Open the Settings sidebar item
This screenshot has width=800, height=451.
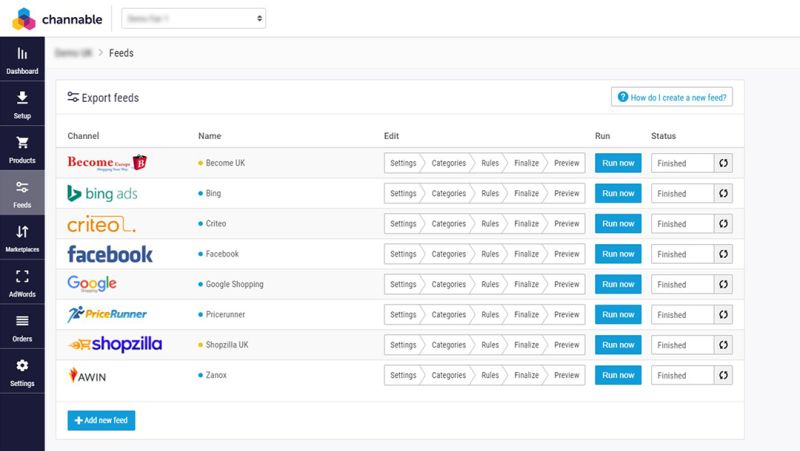[22, 371]
